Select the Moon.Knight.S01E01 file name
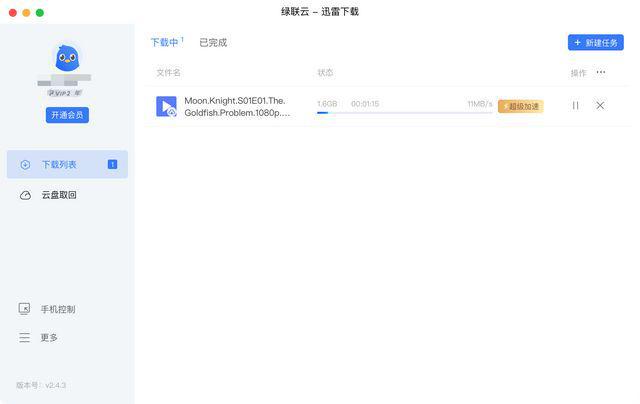Screen dimensions: 640x404 click(237, 107)
